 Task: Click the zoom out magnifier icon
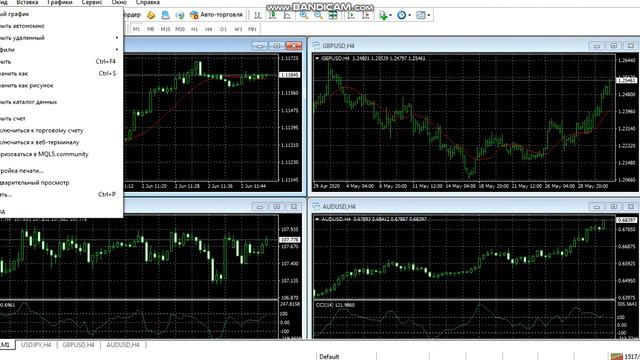pyautogui.click(x=318, y=15)
